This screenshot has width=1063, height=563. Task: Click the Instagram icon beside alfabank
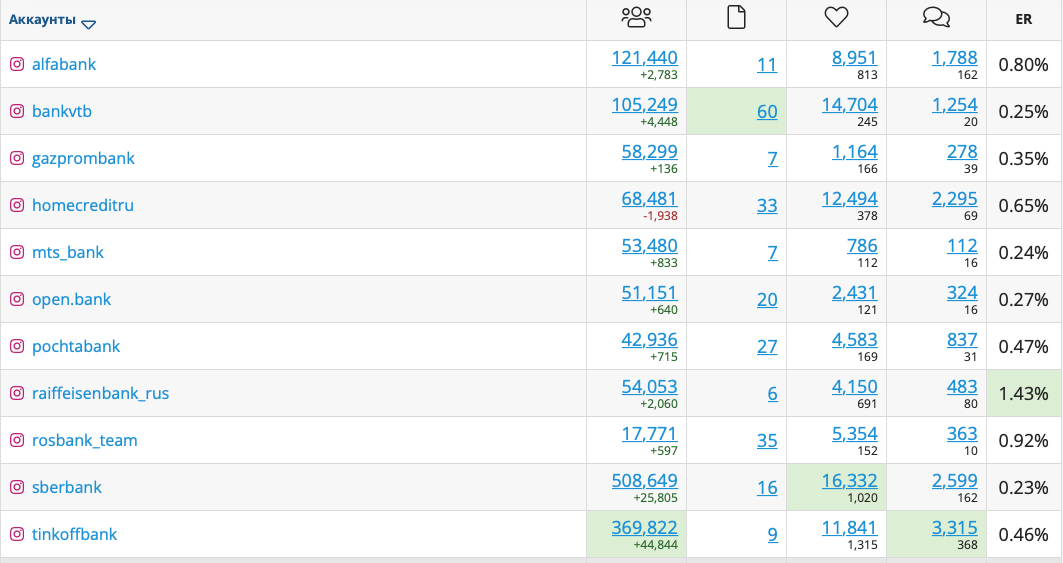pyautogui.click(x=17, y=64)
